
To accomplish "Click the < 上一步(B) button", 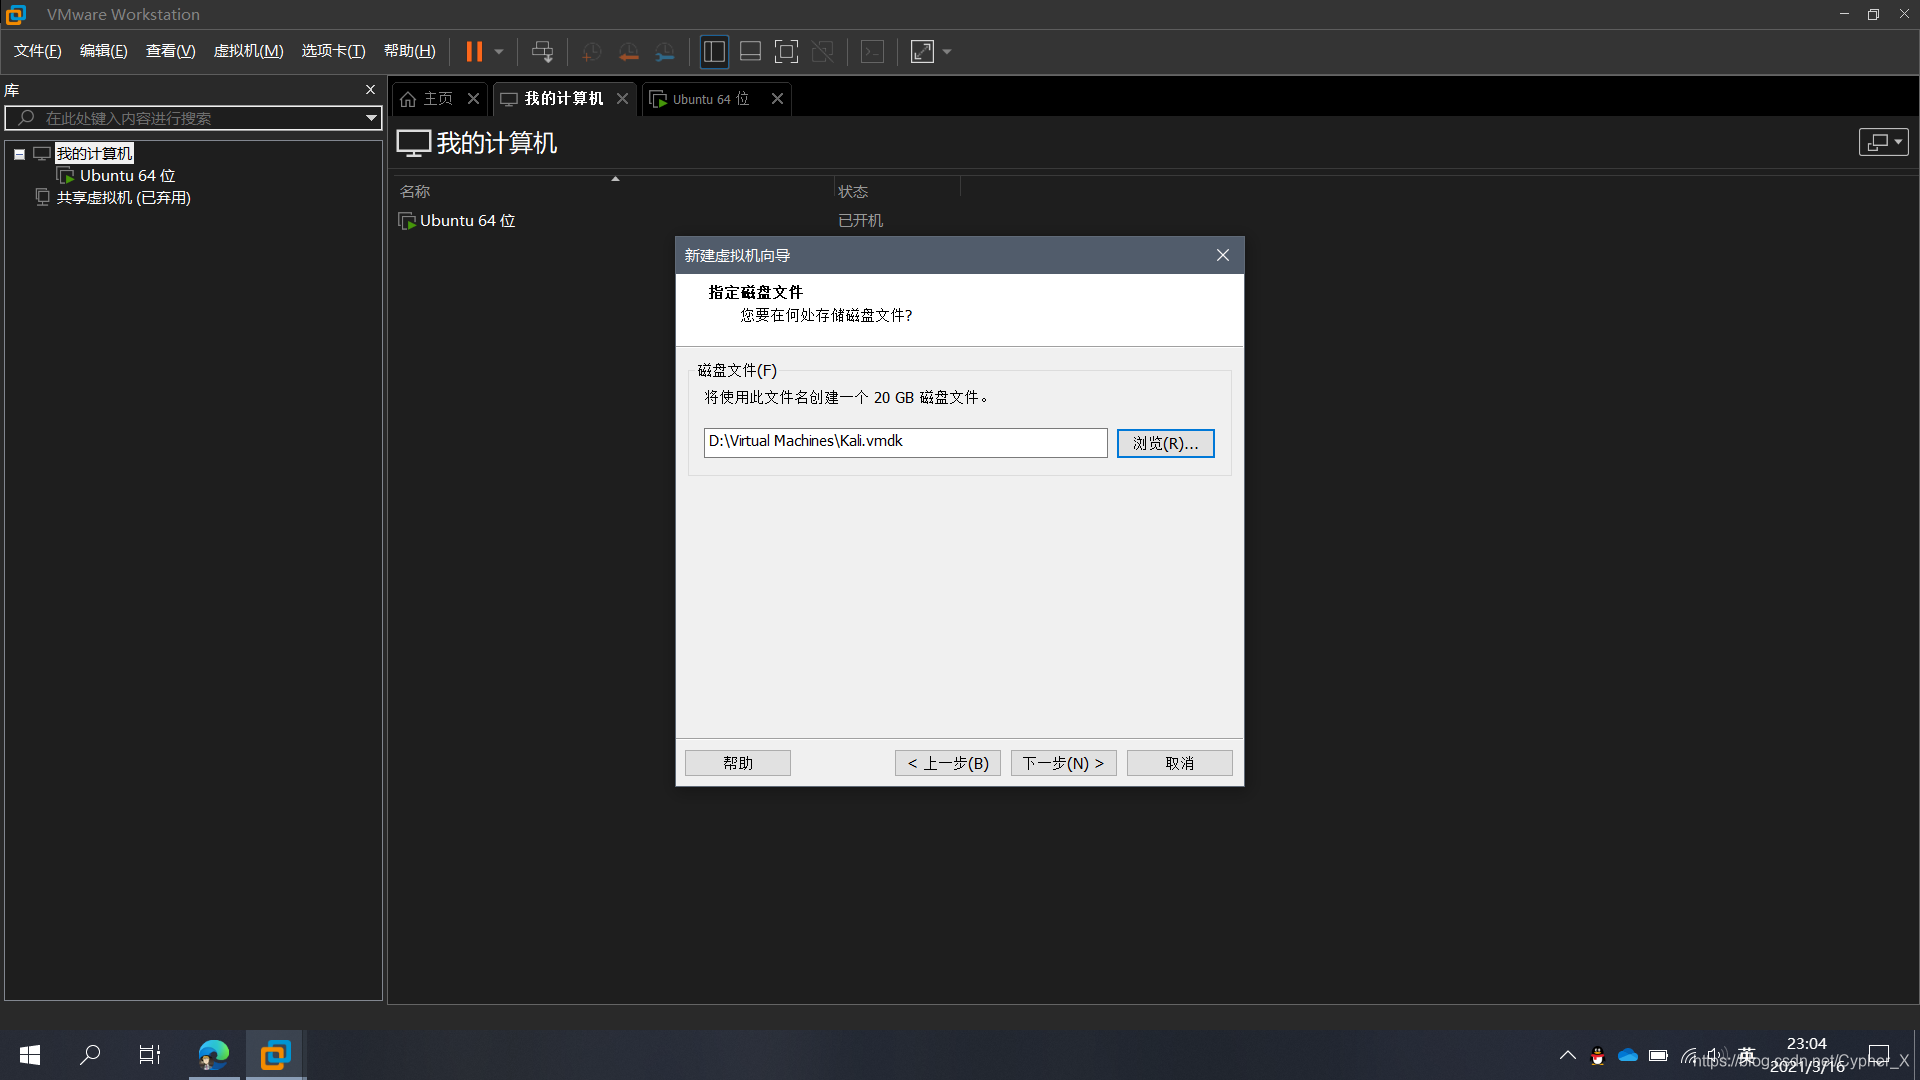I will (x=948, y=763).
